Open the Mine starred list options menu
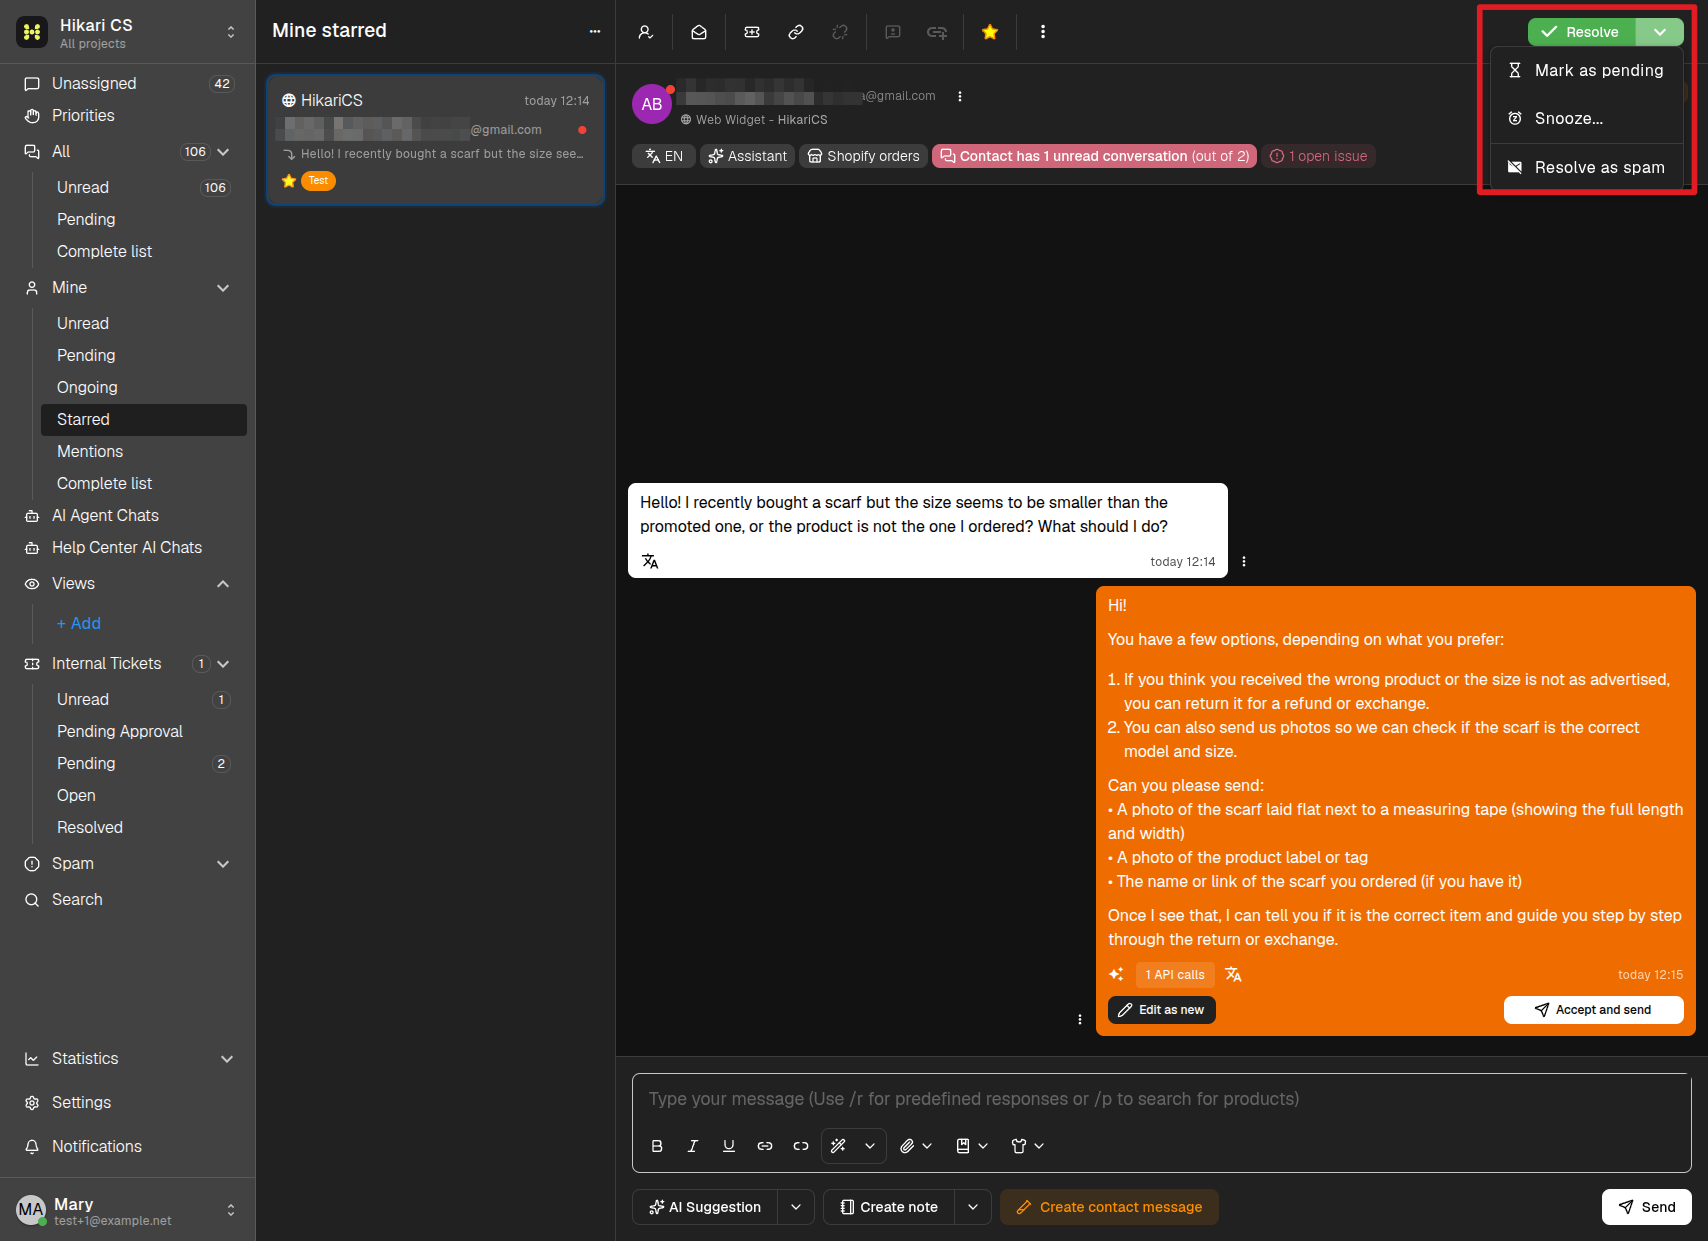The width and height of the screenshot is (1708, 1241). point(595,31)
